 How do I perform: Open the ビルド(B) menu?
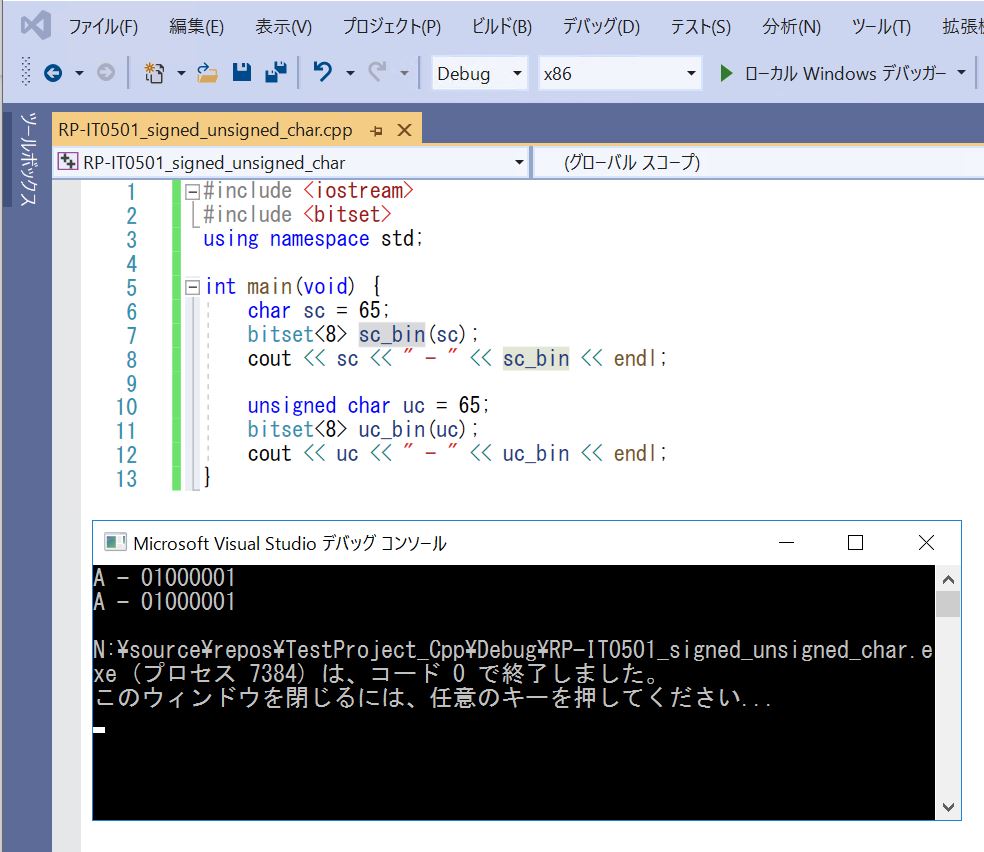coord(501,27)
